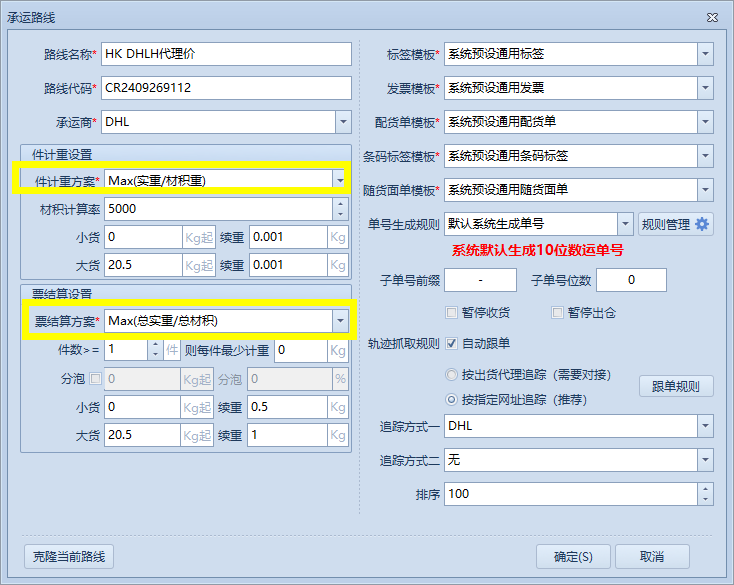Click the 路线名称 input field
The height and width of the screenshot is (585, 734).
tap(226, 54)
